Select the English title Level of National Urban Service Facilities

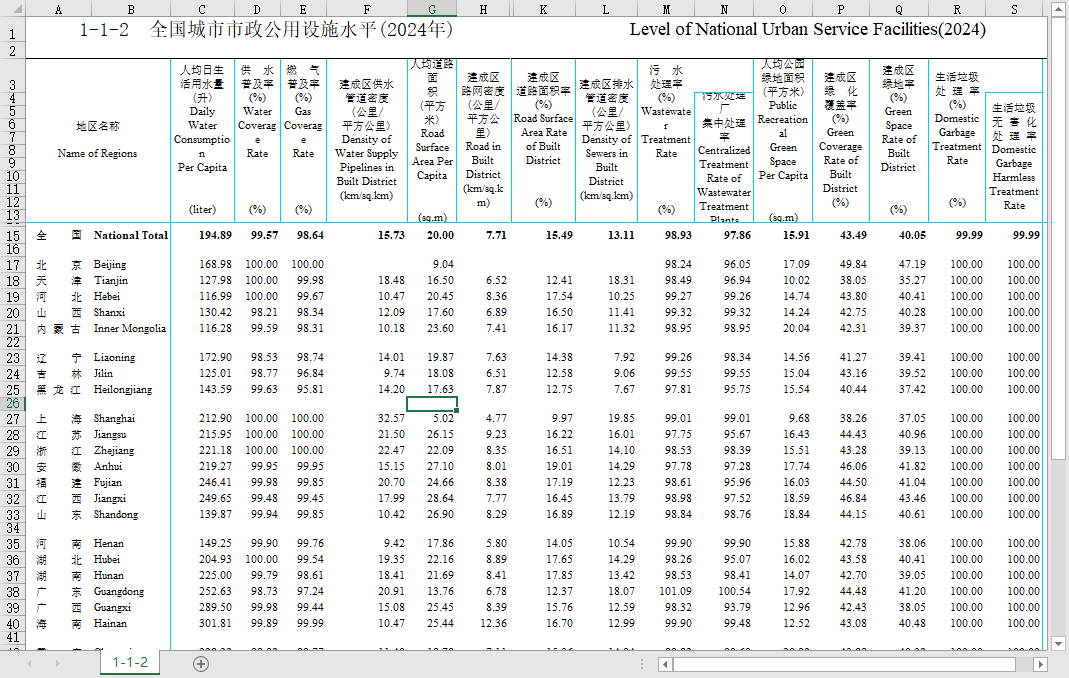807,30
